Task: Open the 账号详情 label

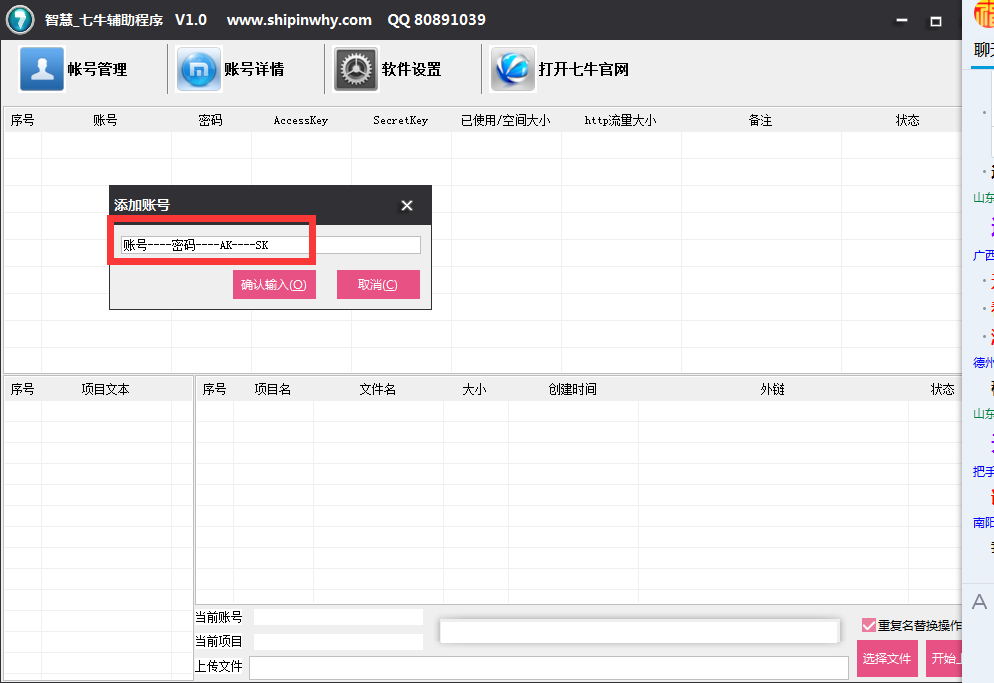Action: coord(254,69)
